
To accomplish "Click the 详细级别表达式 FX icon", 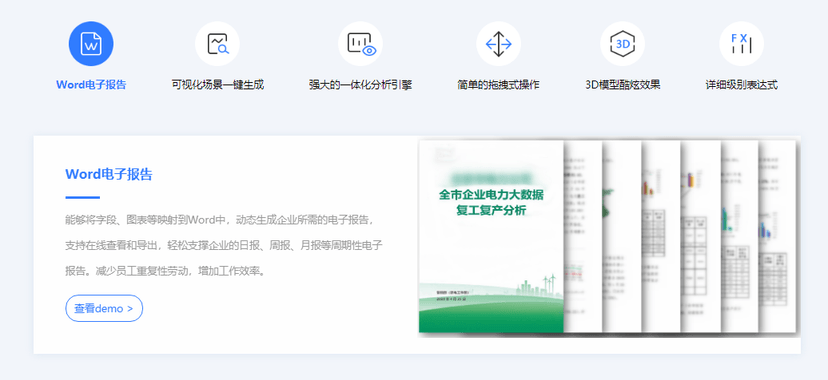I will [741, 44].
